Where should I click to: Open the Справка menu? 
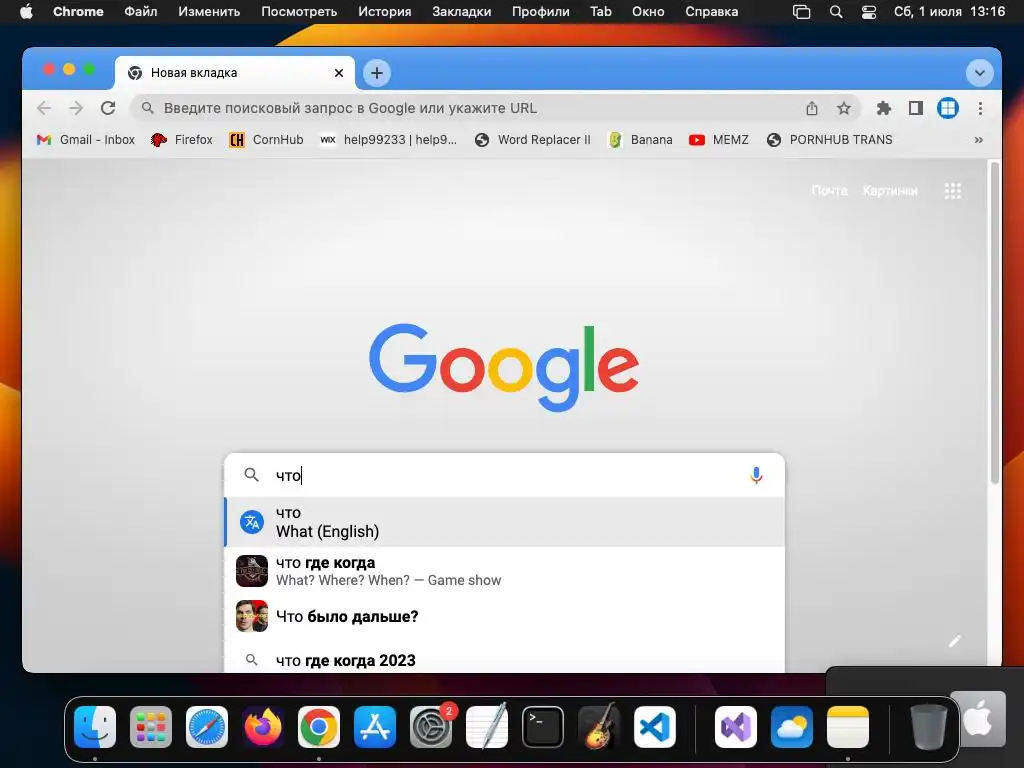coord(712,12)
